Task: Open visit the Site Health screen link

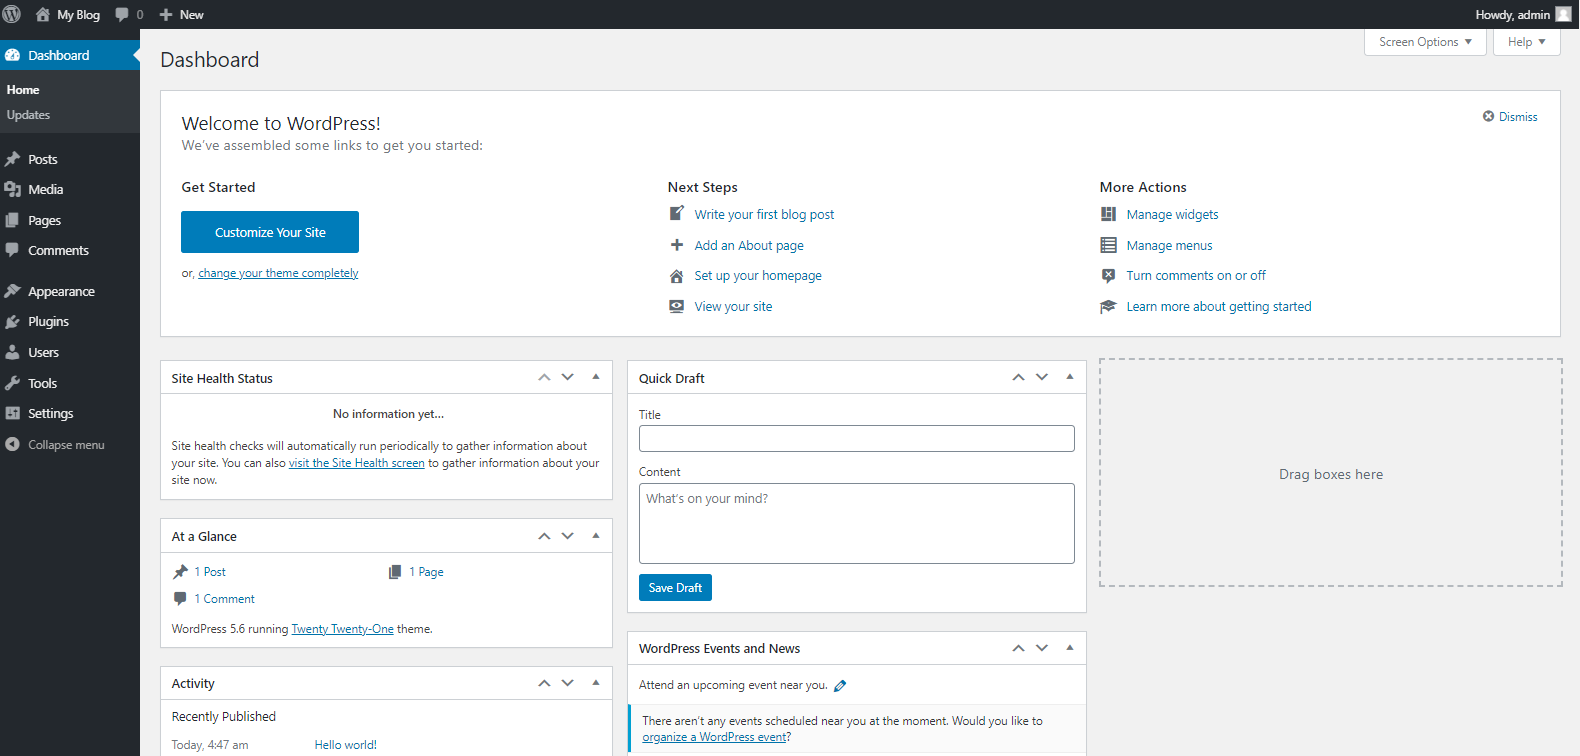Action: click(357, 463)
